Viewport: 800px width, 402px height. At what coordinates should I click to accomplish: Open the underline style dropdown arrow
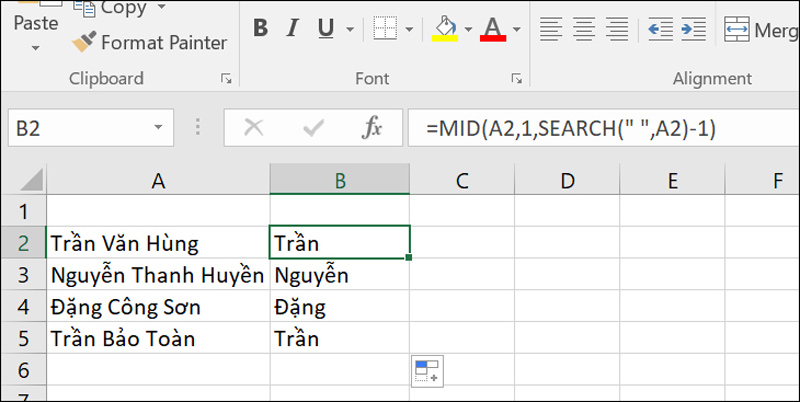[x=350, y=29]
